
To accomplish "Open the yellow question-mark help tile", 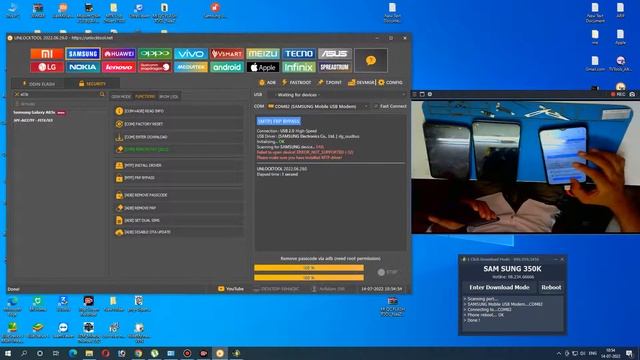I will [371, 60].
